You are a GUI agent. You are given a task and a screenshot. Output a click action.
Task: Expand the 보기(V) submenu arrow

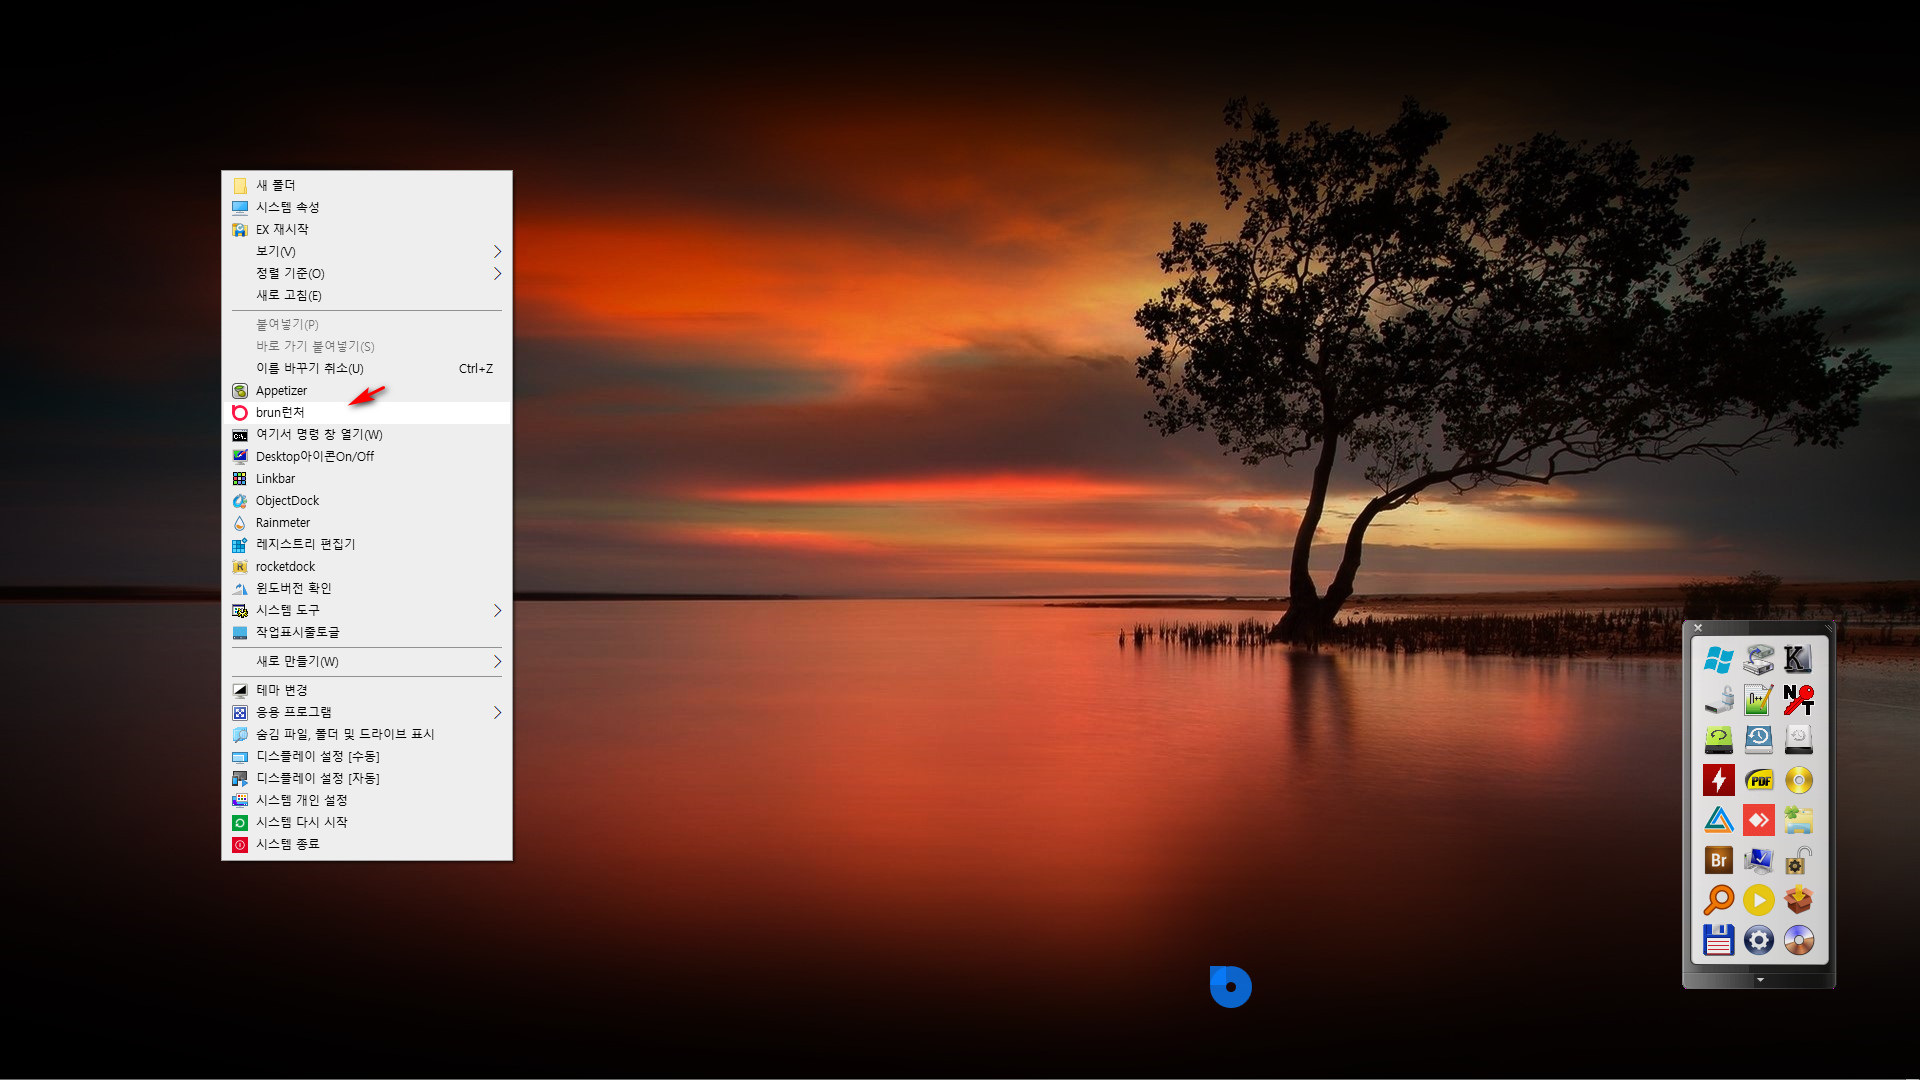pos(497,251)
